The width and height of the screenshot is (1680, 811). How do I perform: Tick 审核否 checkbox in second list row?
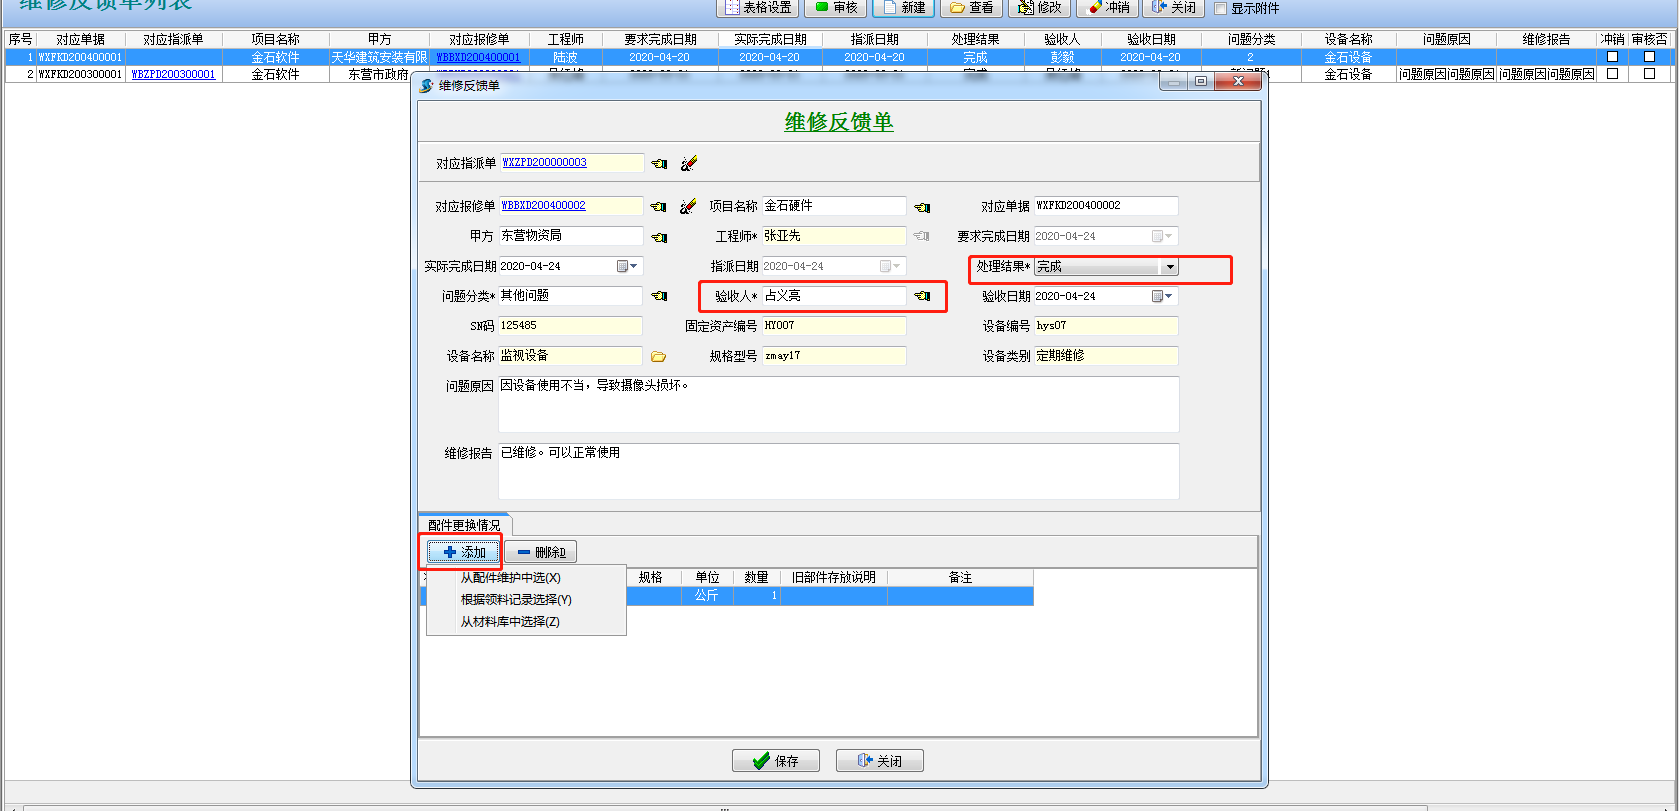1649,73
